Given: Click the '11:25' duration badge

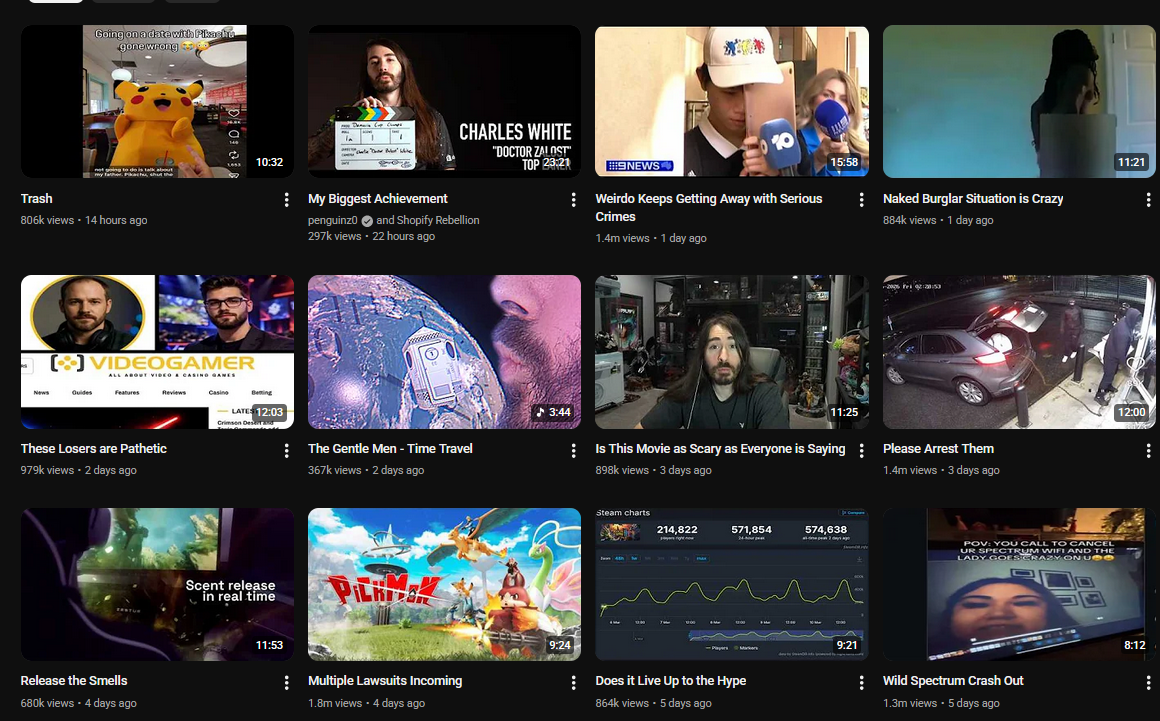Looking at the screenshot, I should 844,412.
